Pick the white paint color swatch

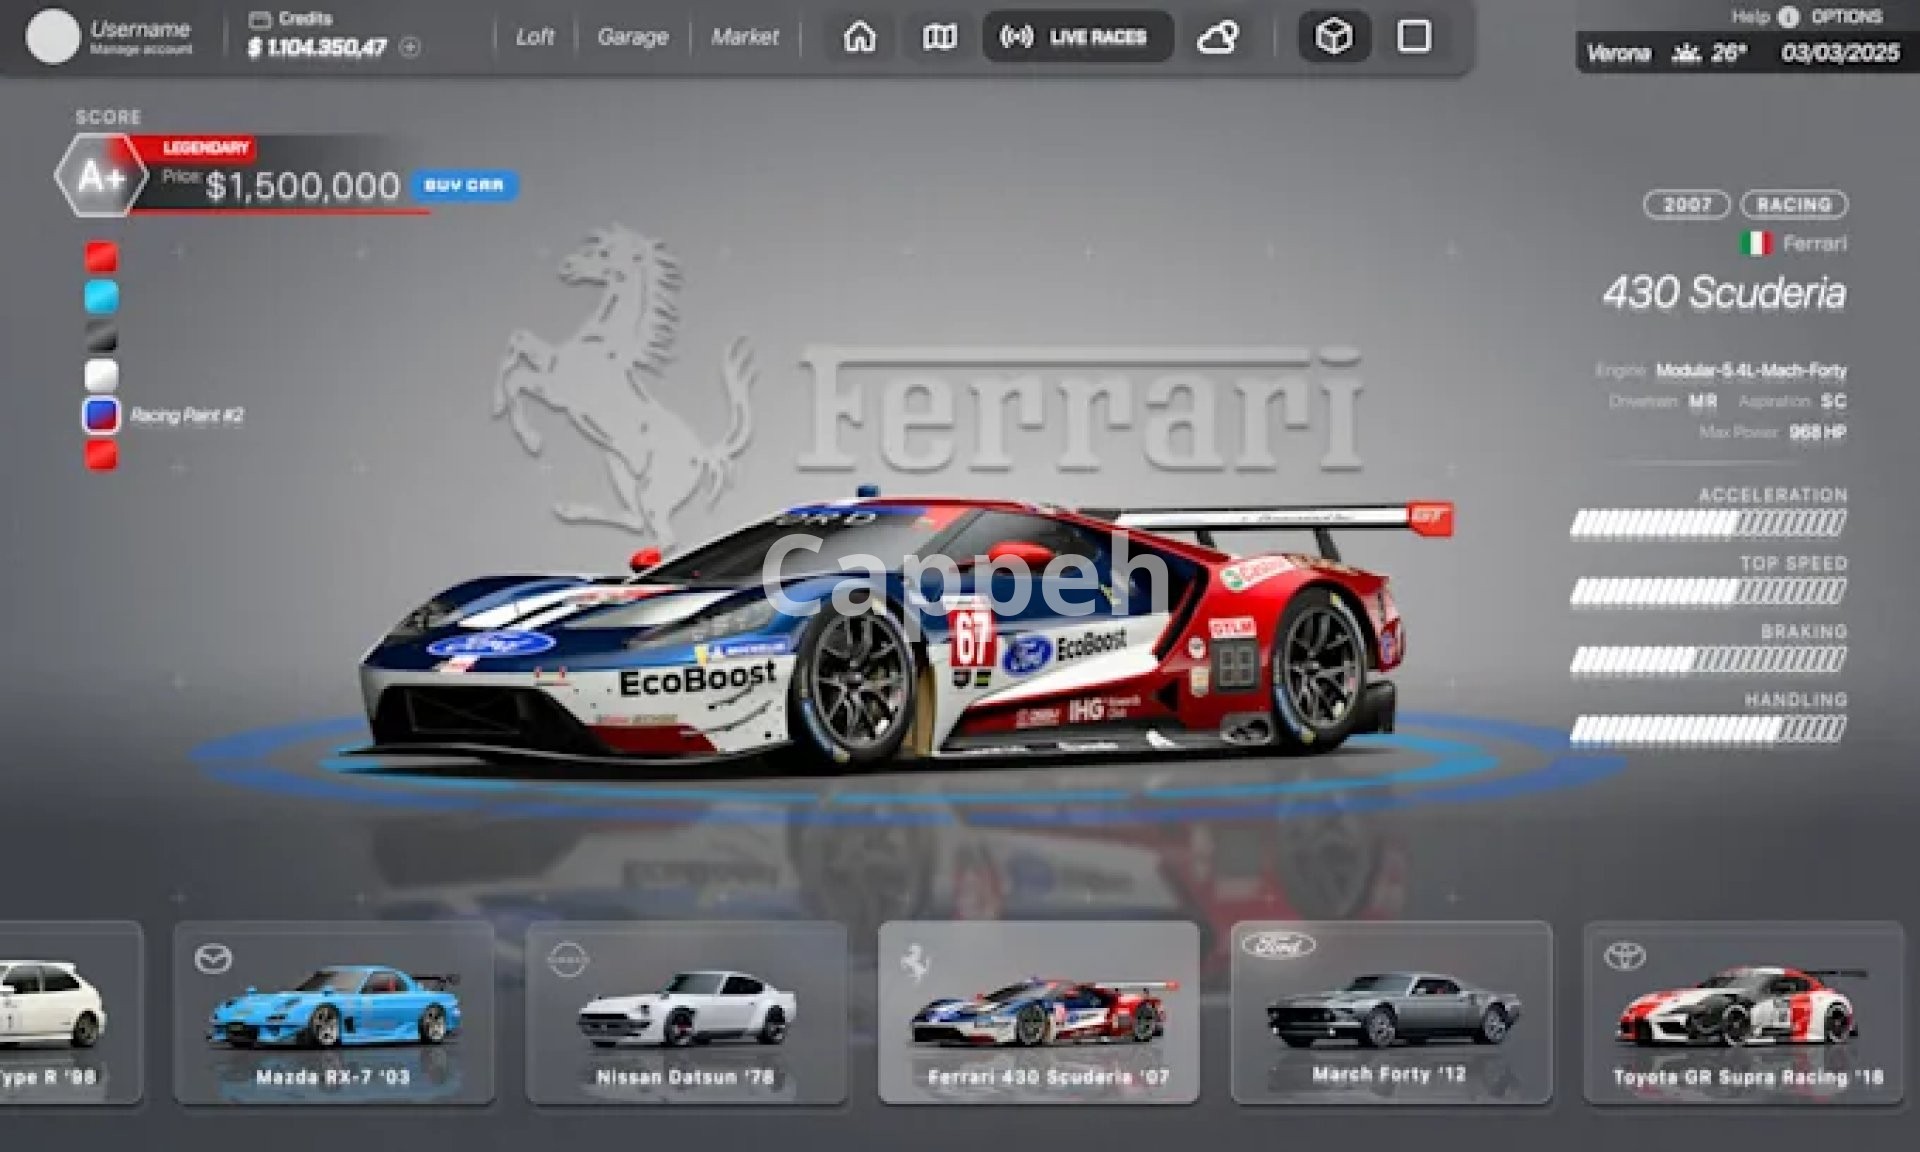(101, 375)
